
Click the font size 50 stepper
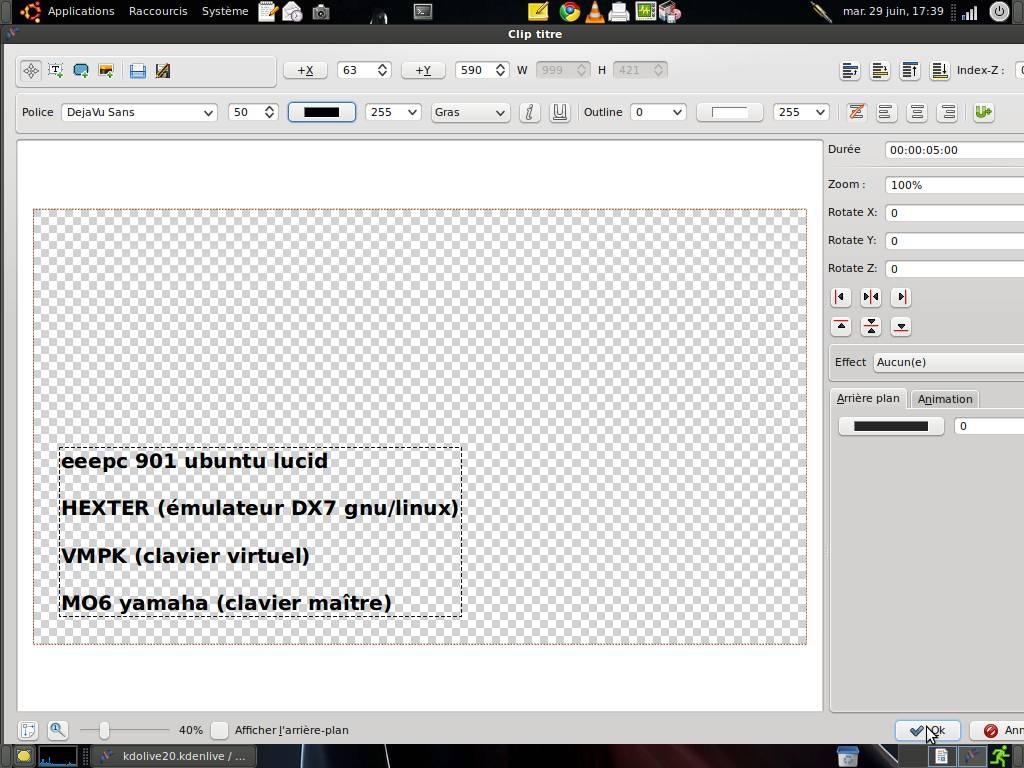269,112
